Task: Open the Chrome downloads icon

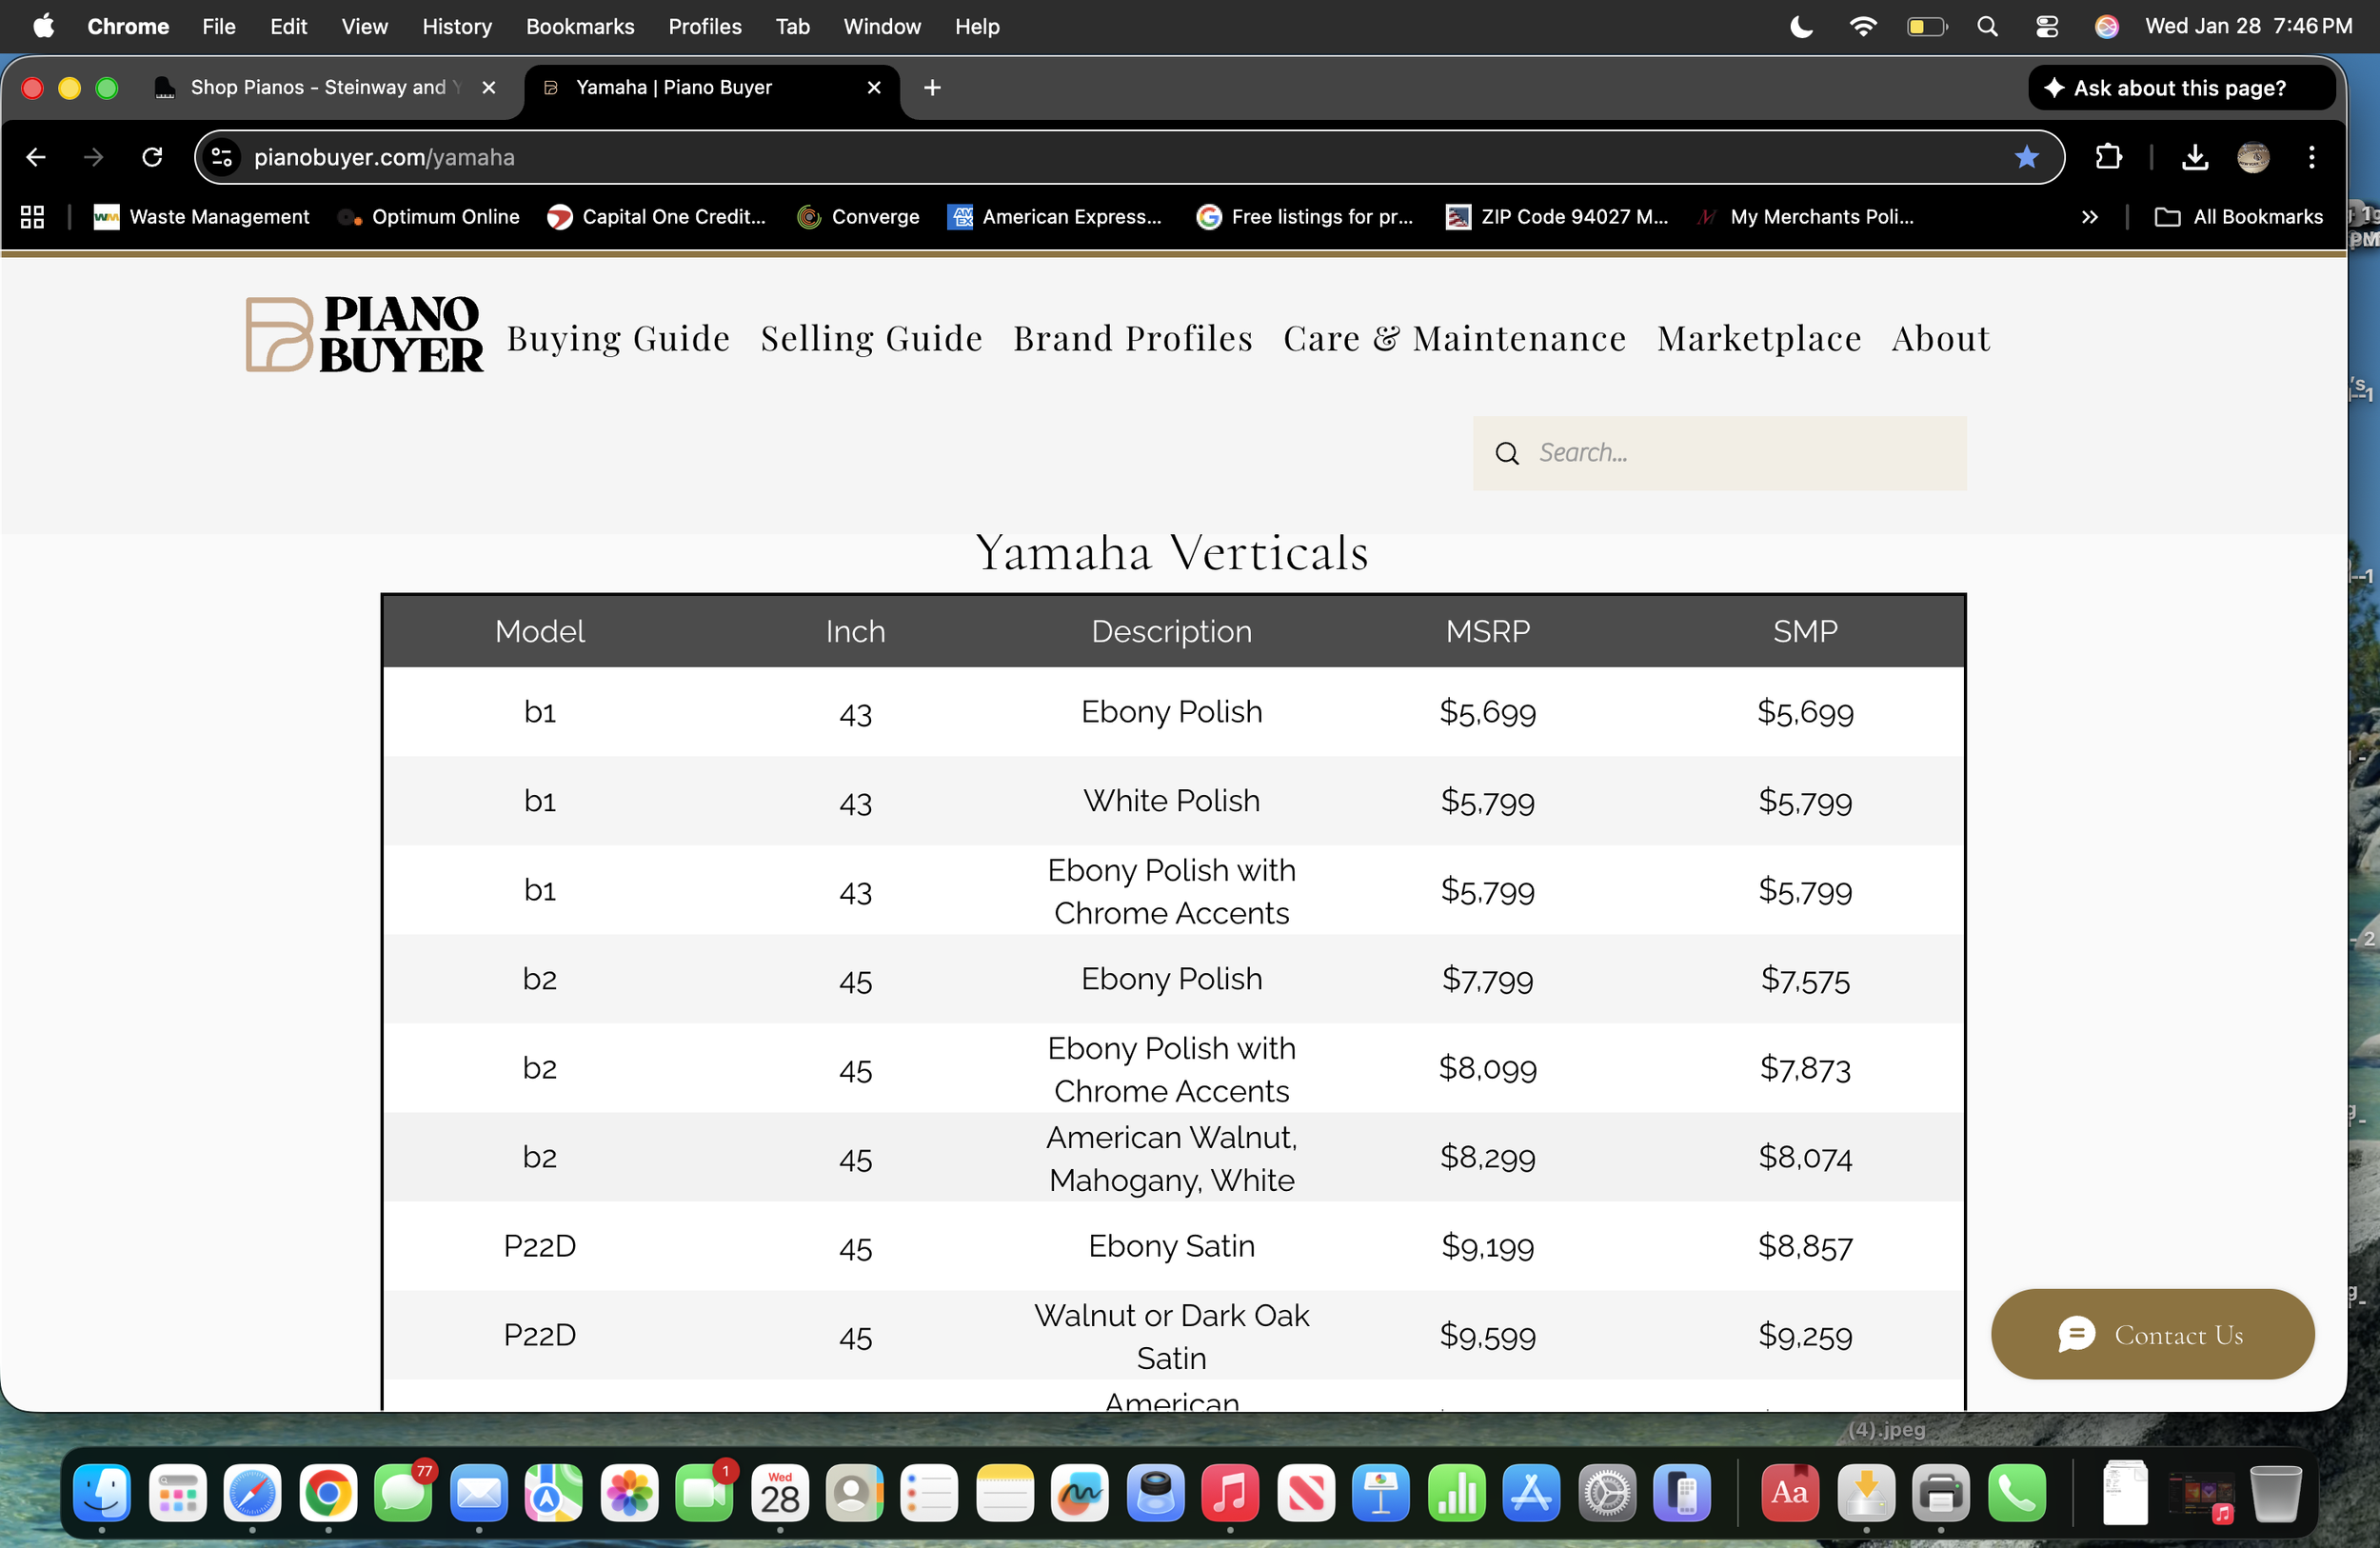Action: (x=2195, y=157)
